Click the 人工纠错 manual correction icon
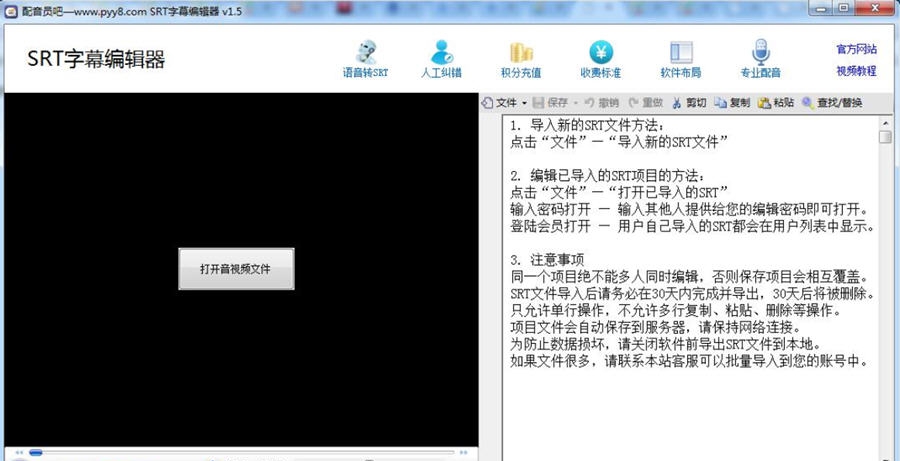The height and width of the screenshot is (461, 900). click(440, 56)
